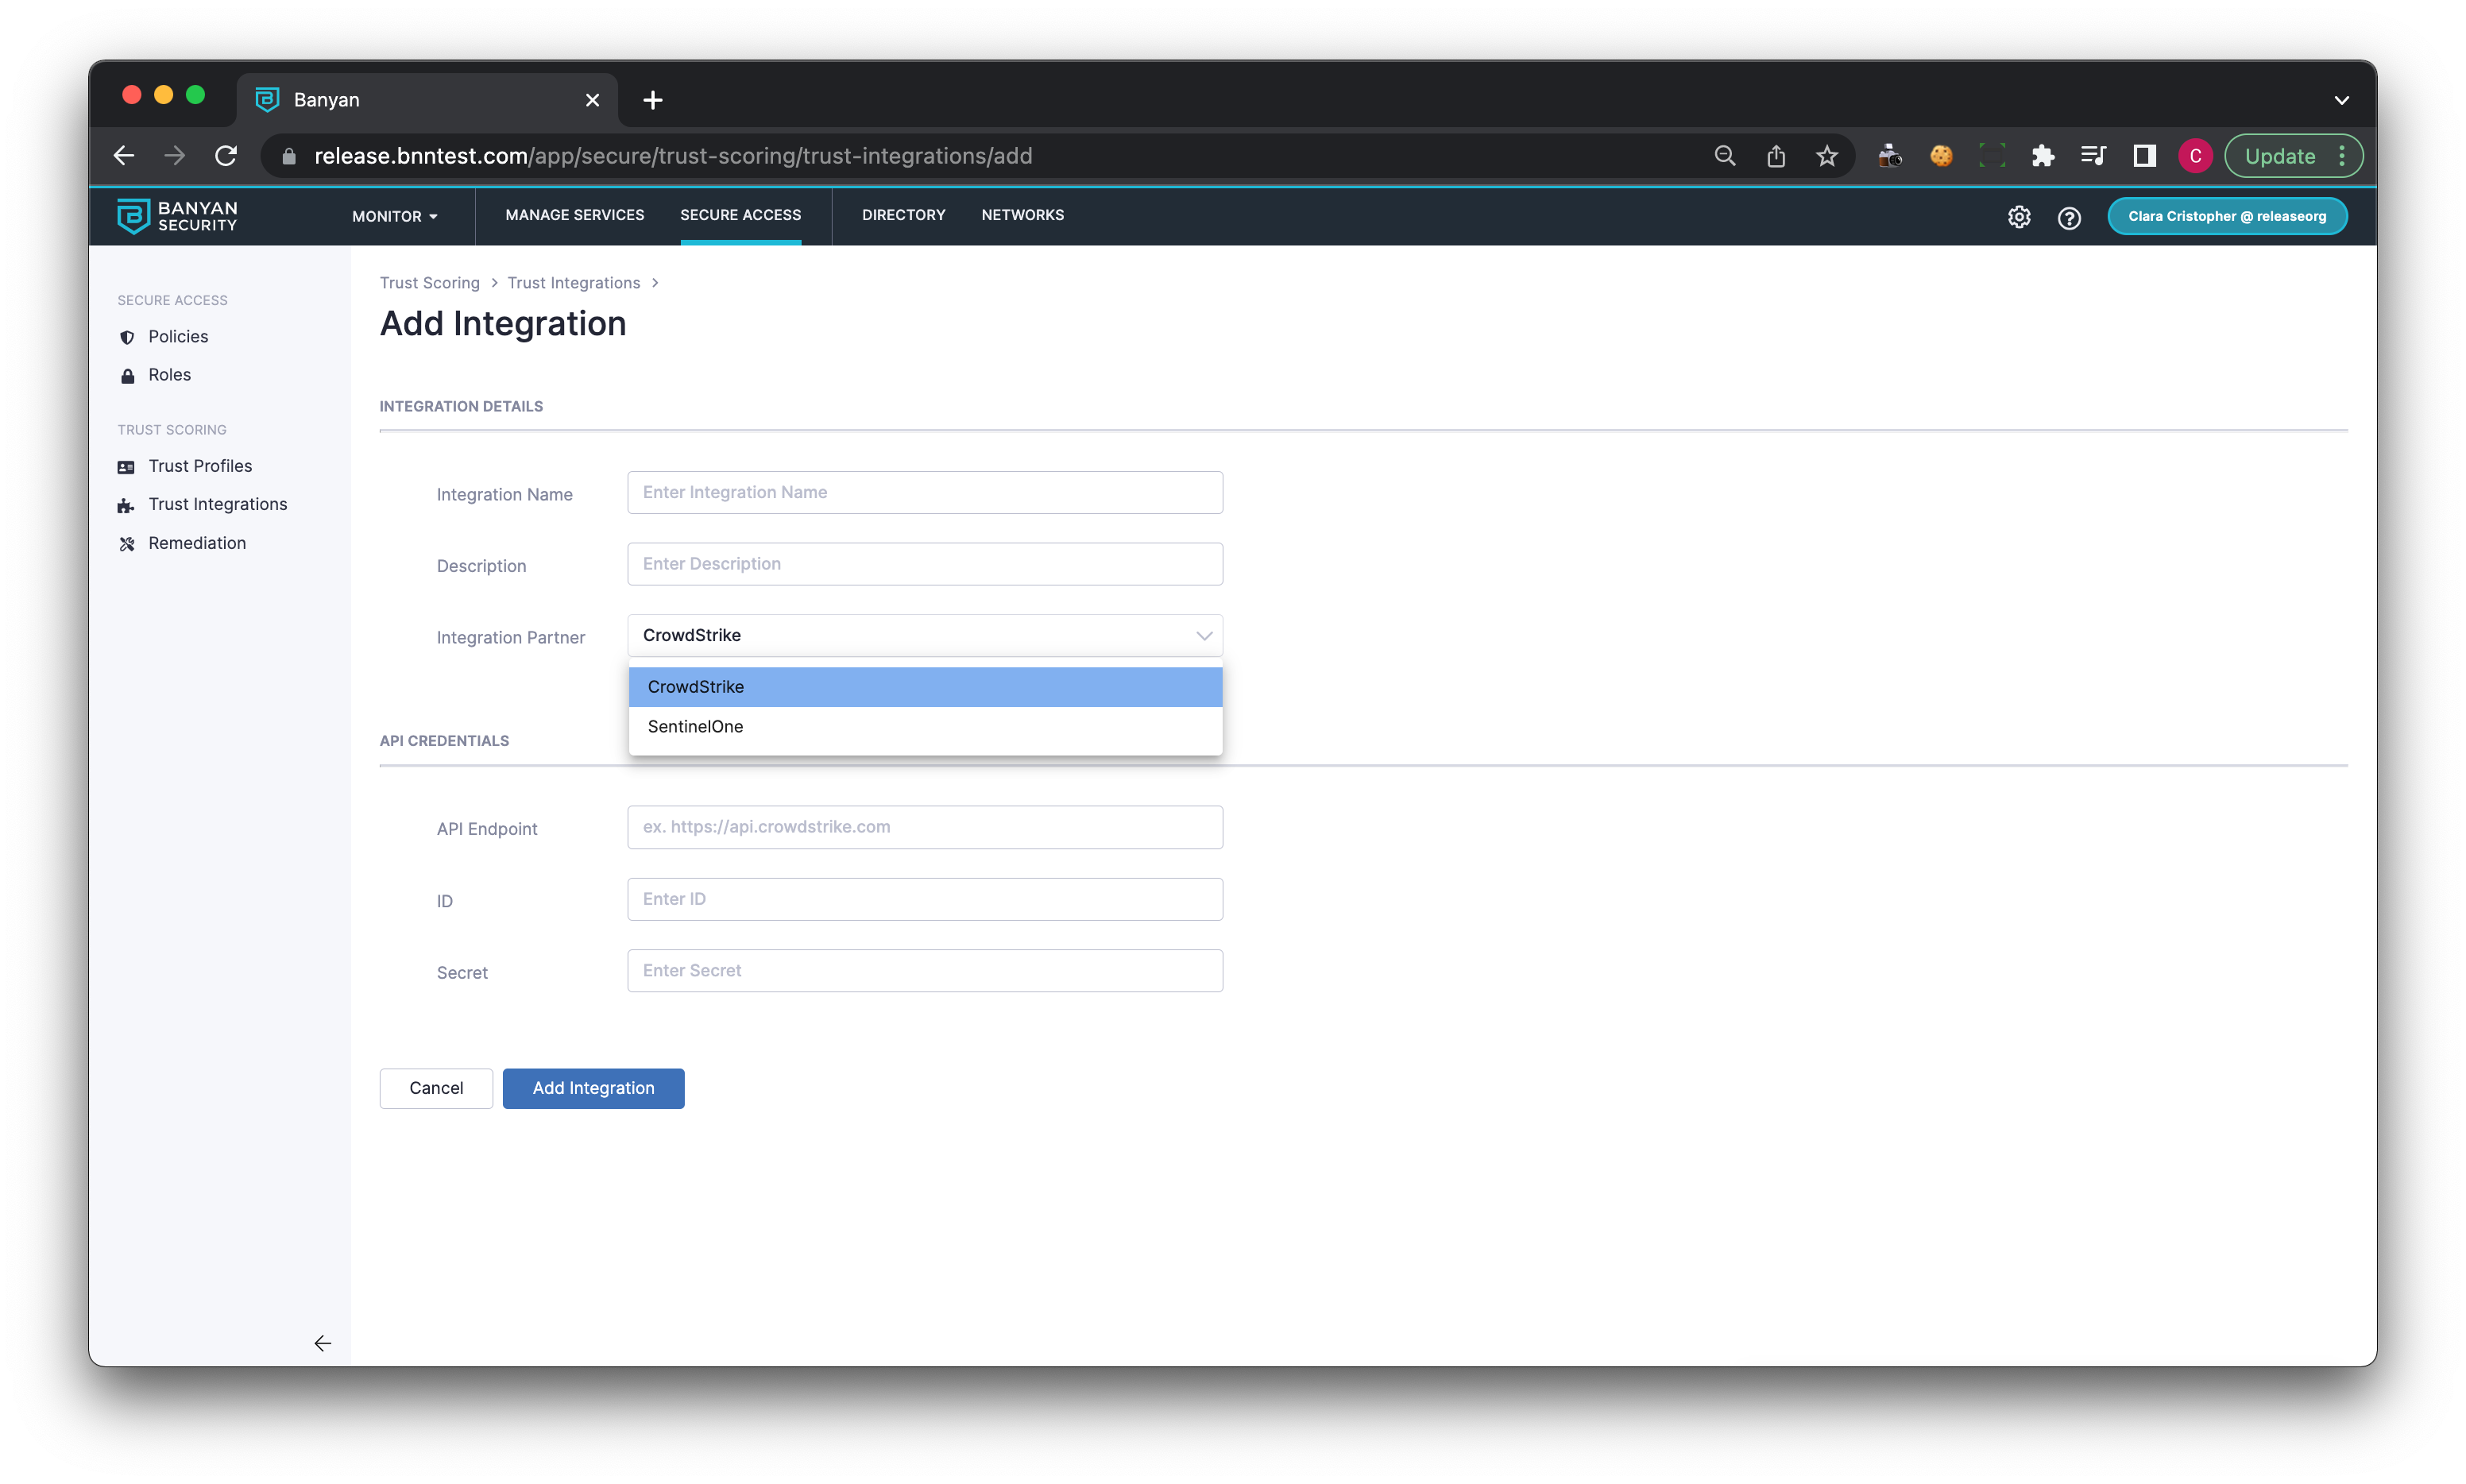Image resolution: width=2466 pixels, height=1484 pixels.
Task: Open the Chrome three-dot menu
Action: (2342, 156)
